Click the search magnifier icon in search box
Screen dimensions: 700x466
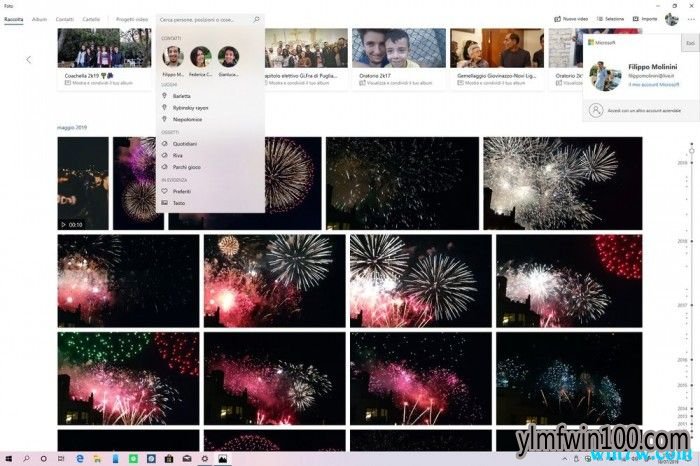tap(257, 20)
